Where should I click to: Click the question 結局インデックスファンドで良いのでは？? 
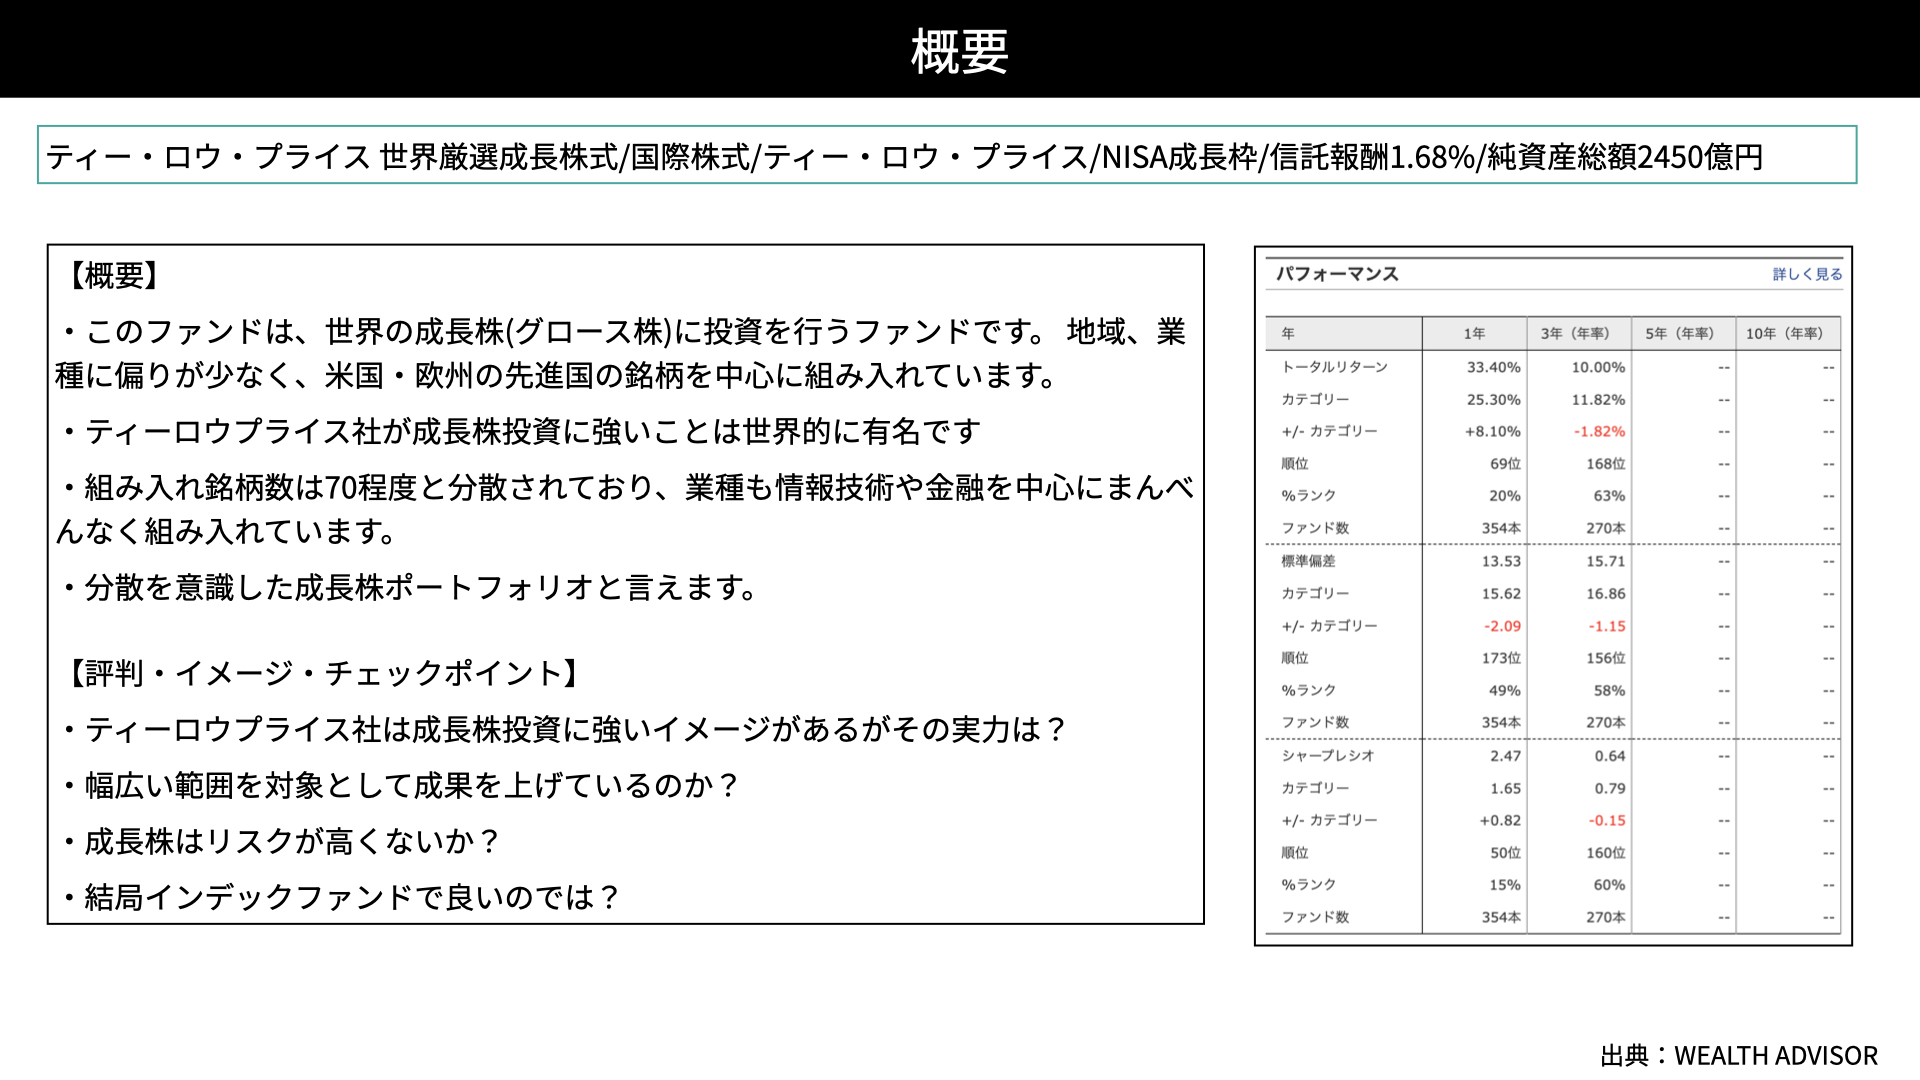pyautogui.click(x=340, y=897)
